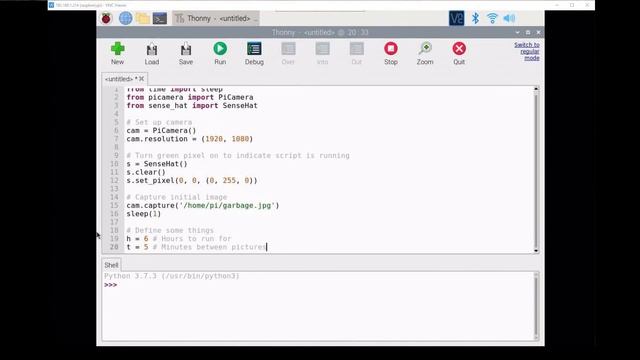The width and height of the screenshot is (640, 360).
Task: Click in the Shell prompt input area
Action: (318, 285)
